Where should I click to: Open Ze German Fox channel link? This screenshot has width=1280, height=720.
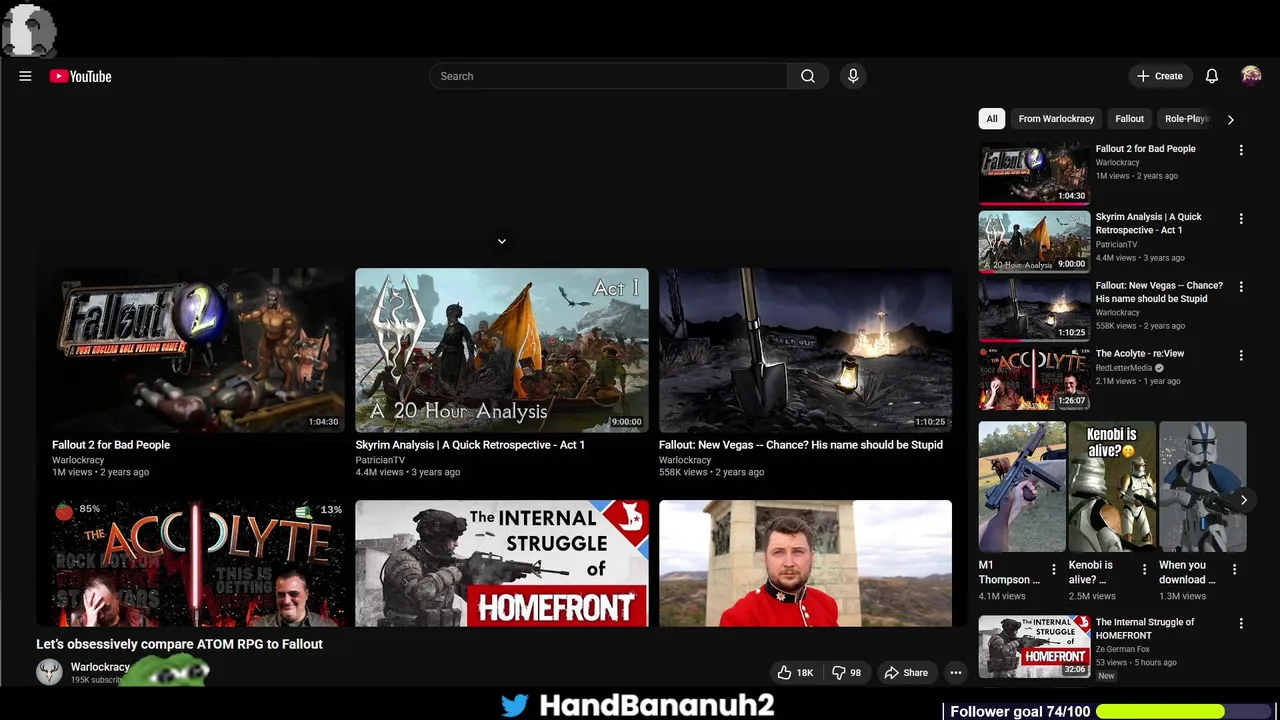point(1123,649)
